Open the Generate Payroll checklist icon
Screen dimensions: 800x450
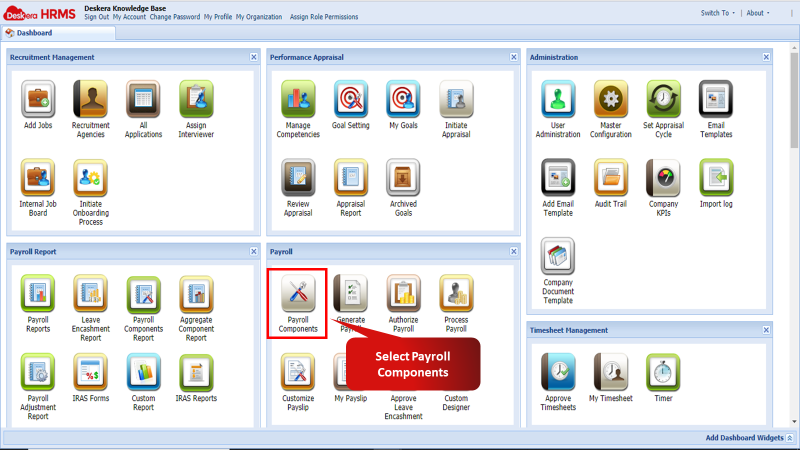point(351,293)
